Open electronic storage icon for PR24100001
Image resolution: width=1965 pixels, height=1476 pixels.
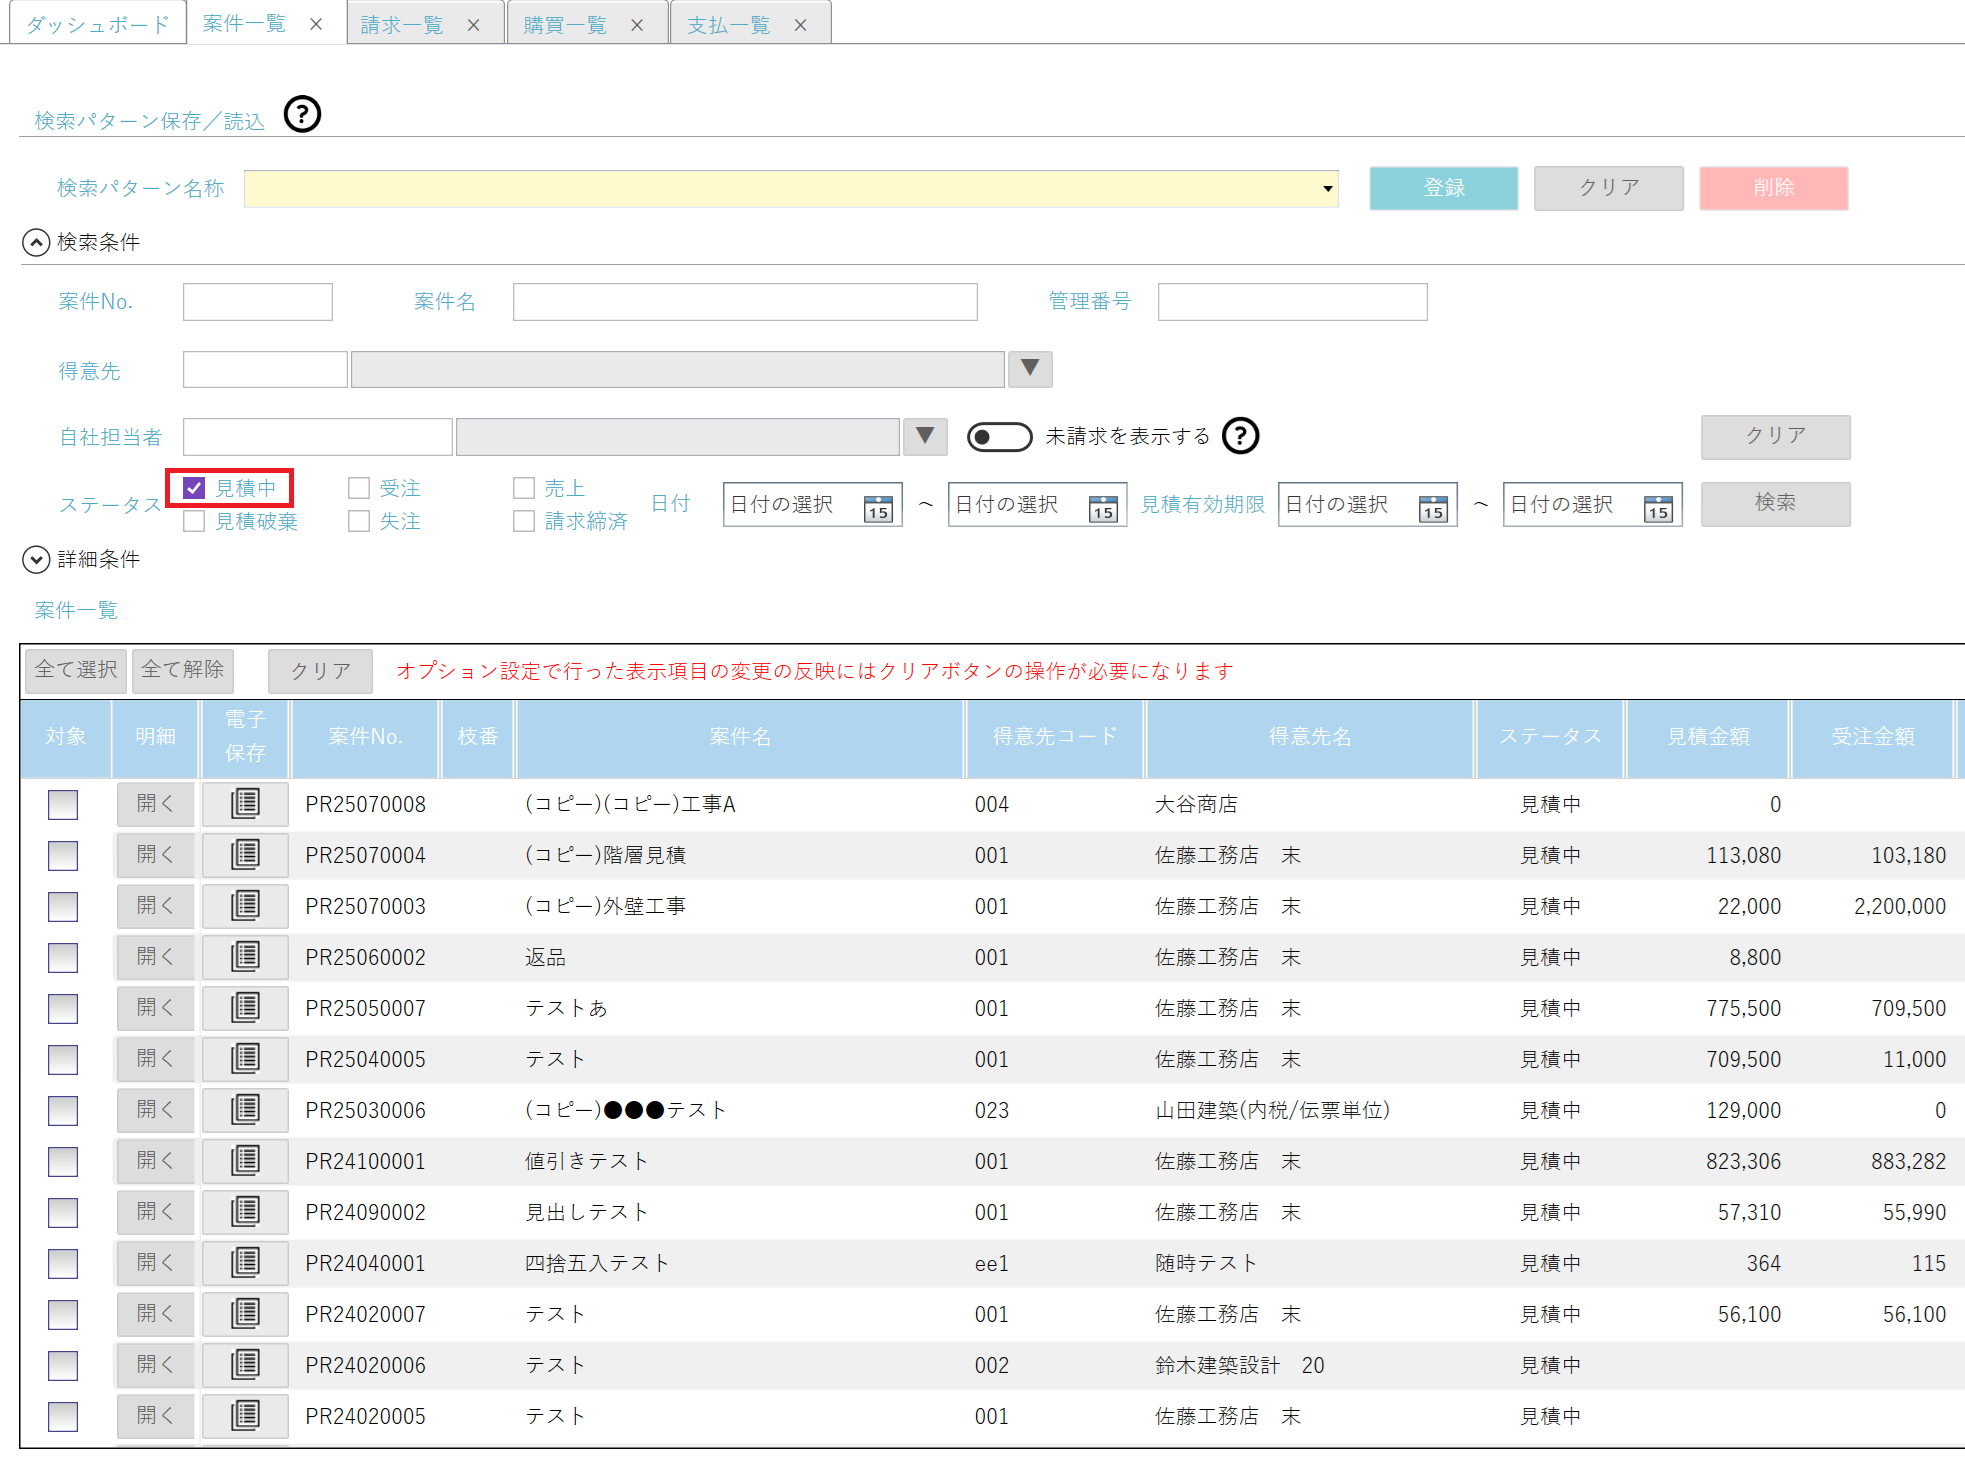pyautogui.click(x=245, y=1161)
